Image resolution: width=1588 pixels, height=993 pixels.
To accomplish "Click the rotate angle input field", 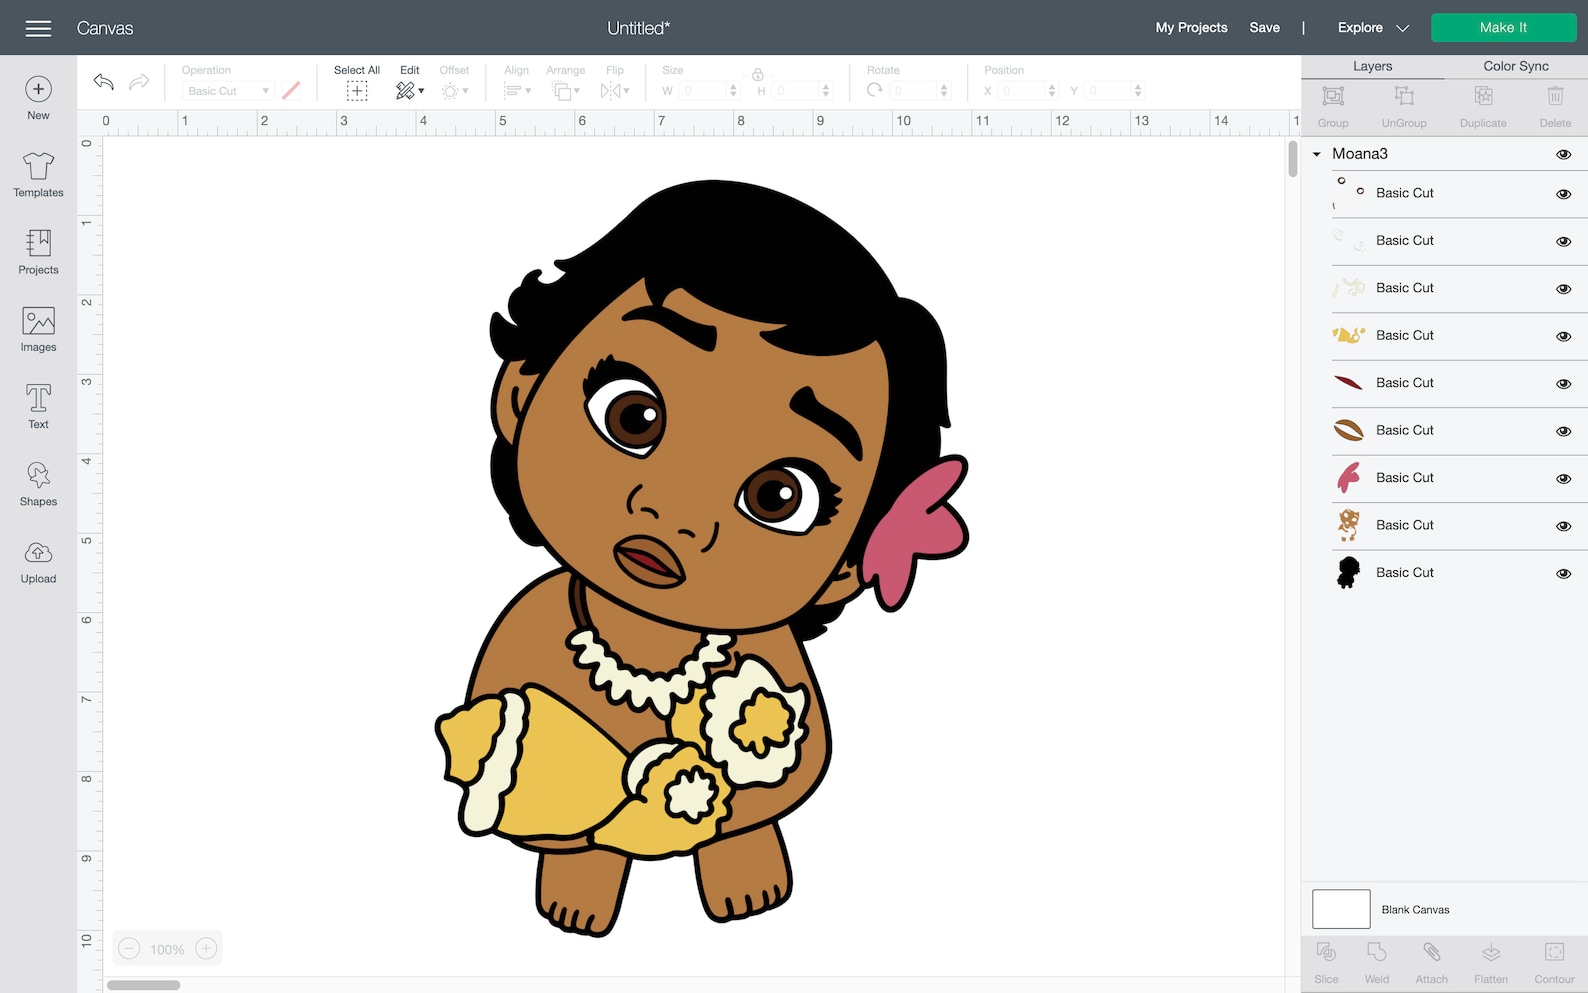I will click(x=914, y=91).
